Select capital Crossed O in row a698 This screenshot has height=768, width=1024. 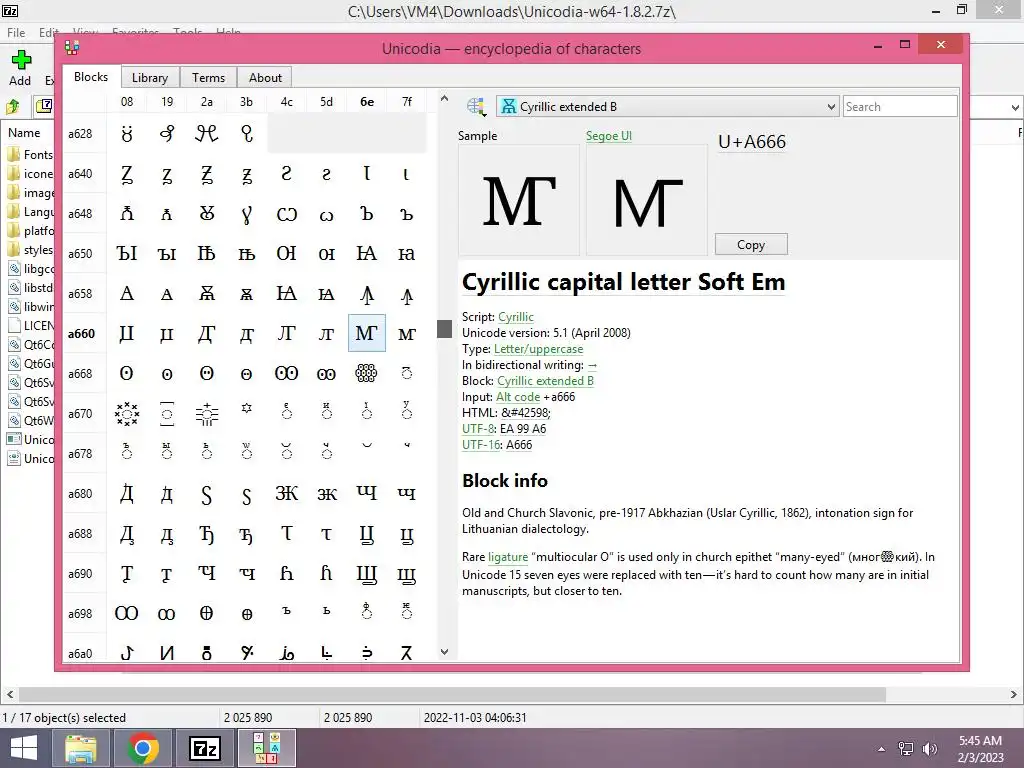pyautogui.click(x=206, y=614)
